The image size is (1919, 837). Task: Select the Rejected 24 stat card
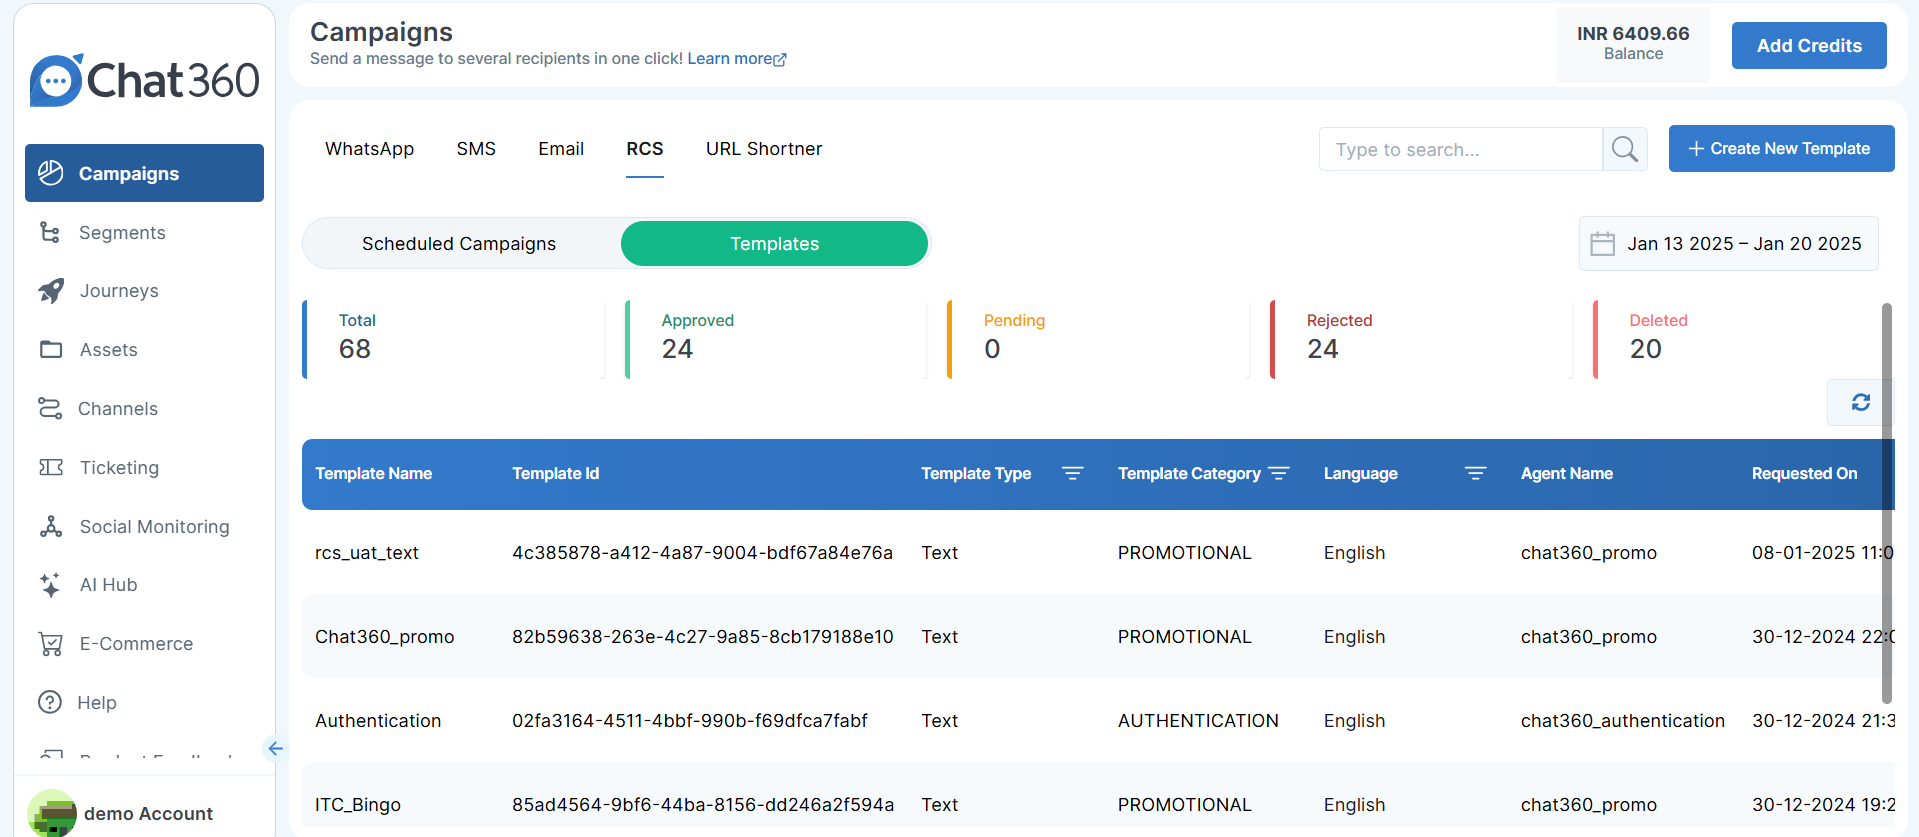point(1421,340)
